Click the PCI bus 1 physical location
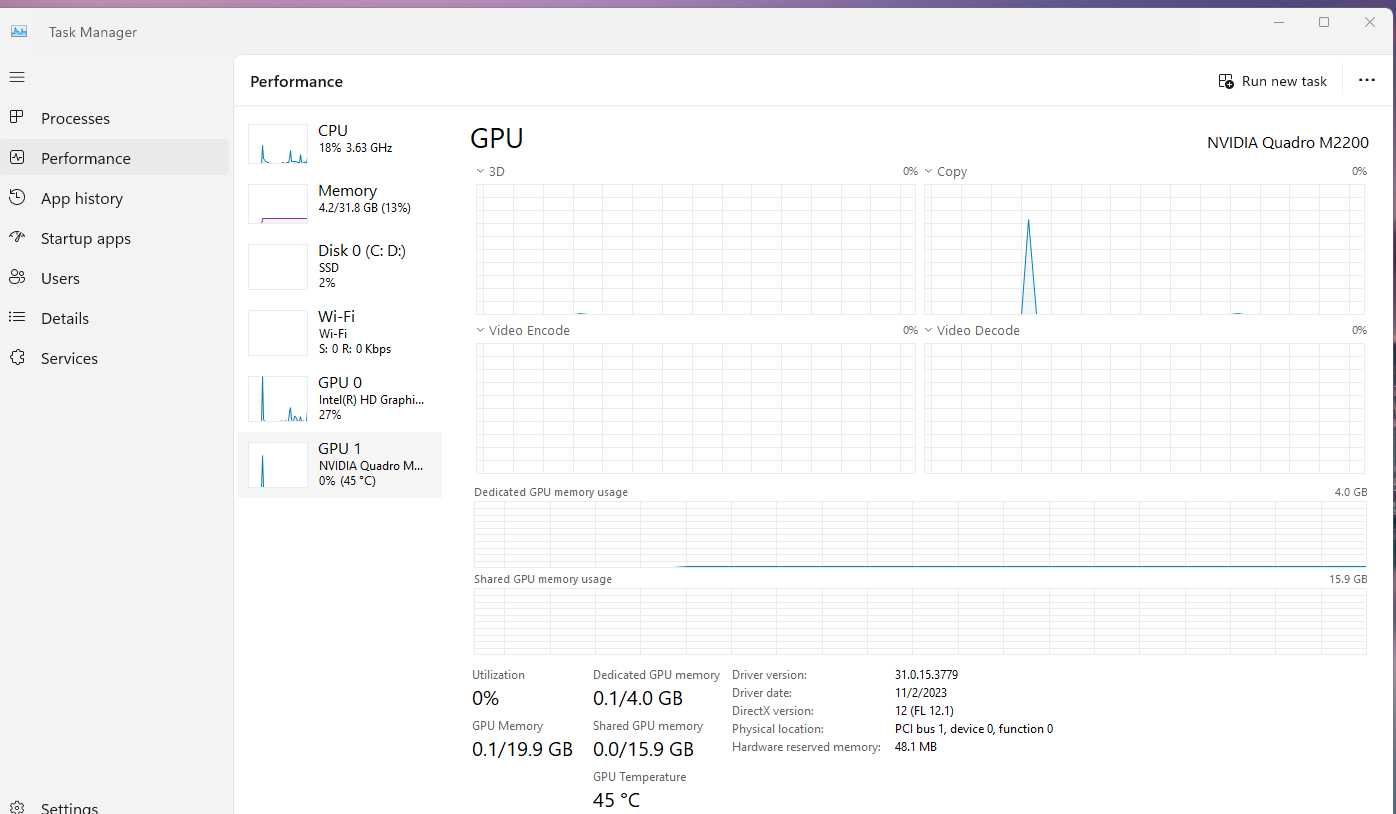 [x=974, y=729]
